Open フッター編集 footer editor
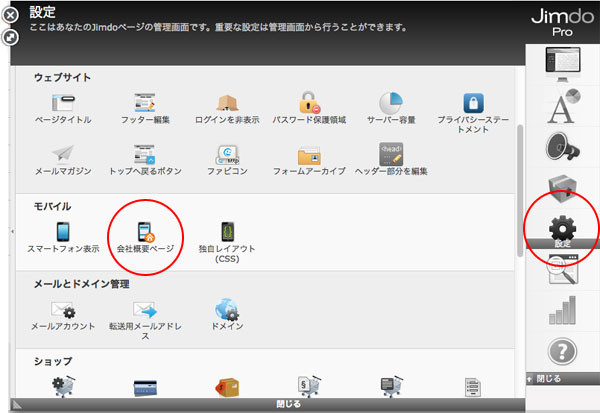The image size is (600, 413). click(145, 109)
